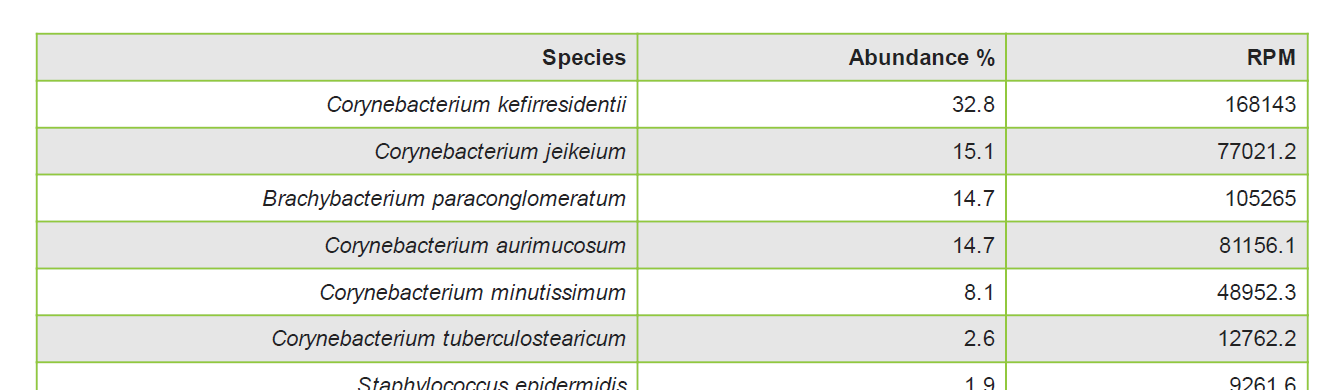Viewport: 1328px width, 390px height.
Task: Click the 32.8 abundance value
Action: [x=973, y=104]
